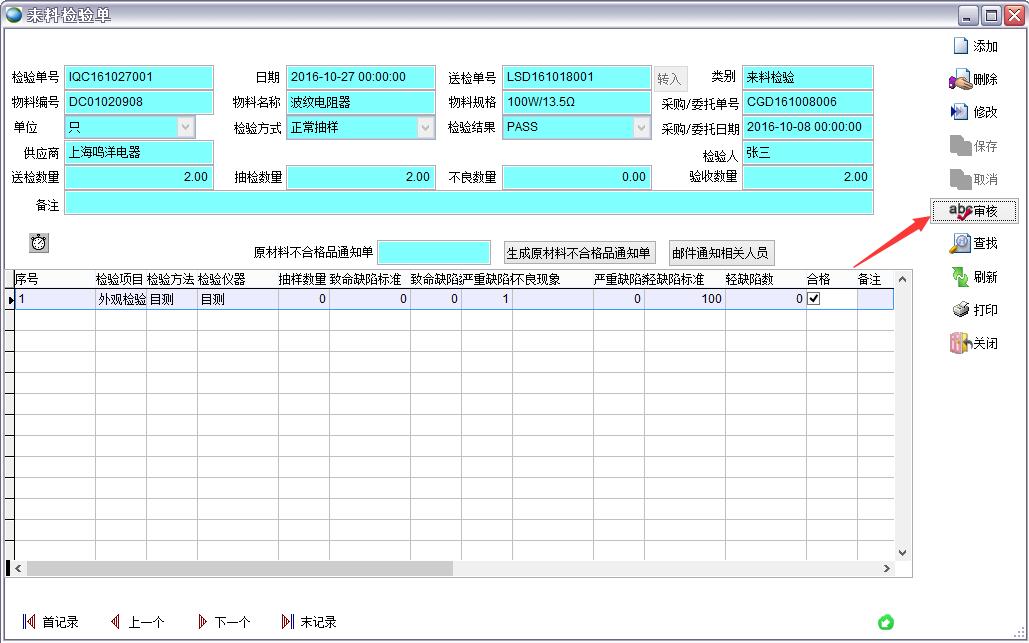
Task: Click the 刷新 (Refresh) icon
Action: pos(961,277)
